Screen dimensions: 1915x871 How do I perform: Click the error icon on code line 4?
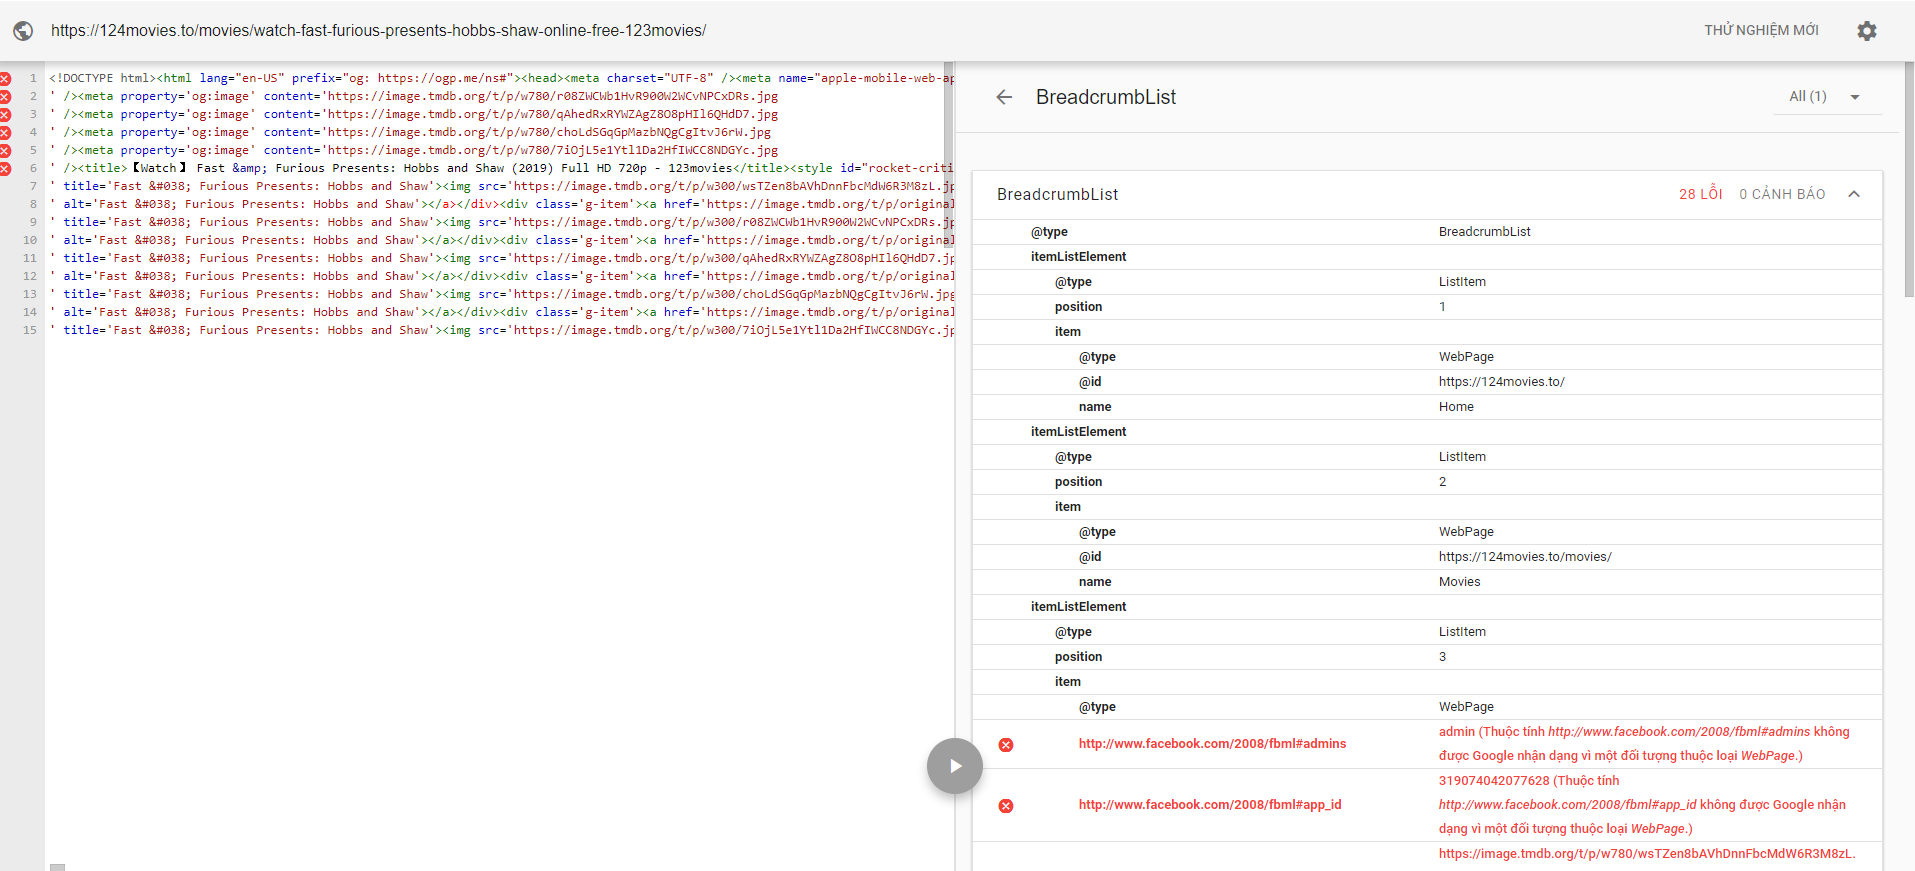pyautogui.click(x=5, y=132)
